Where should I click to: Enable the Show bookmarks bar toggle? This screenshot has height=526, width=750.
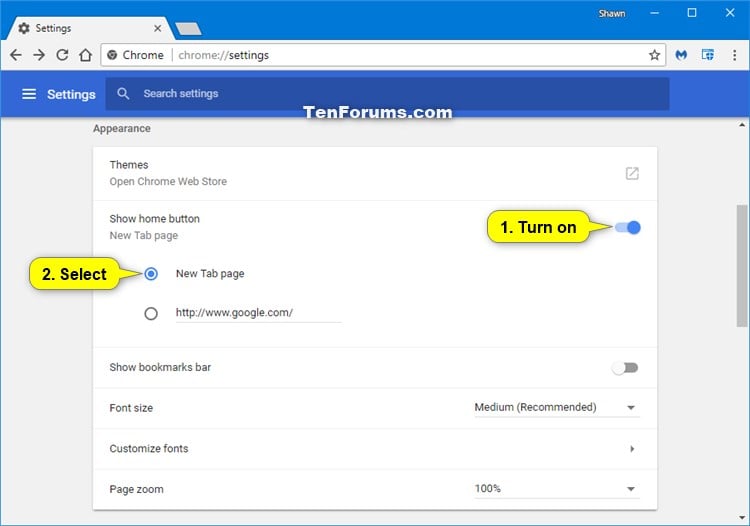tap(625, 368)
